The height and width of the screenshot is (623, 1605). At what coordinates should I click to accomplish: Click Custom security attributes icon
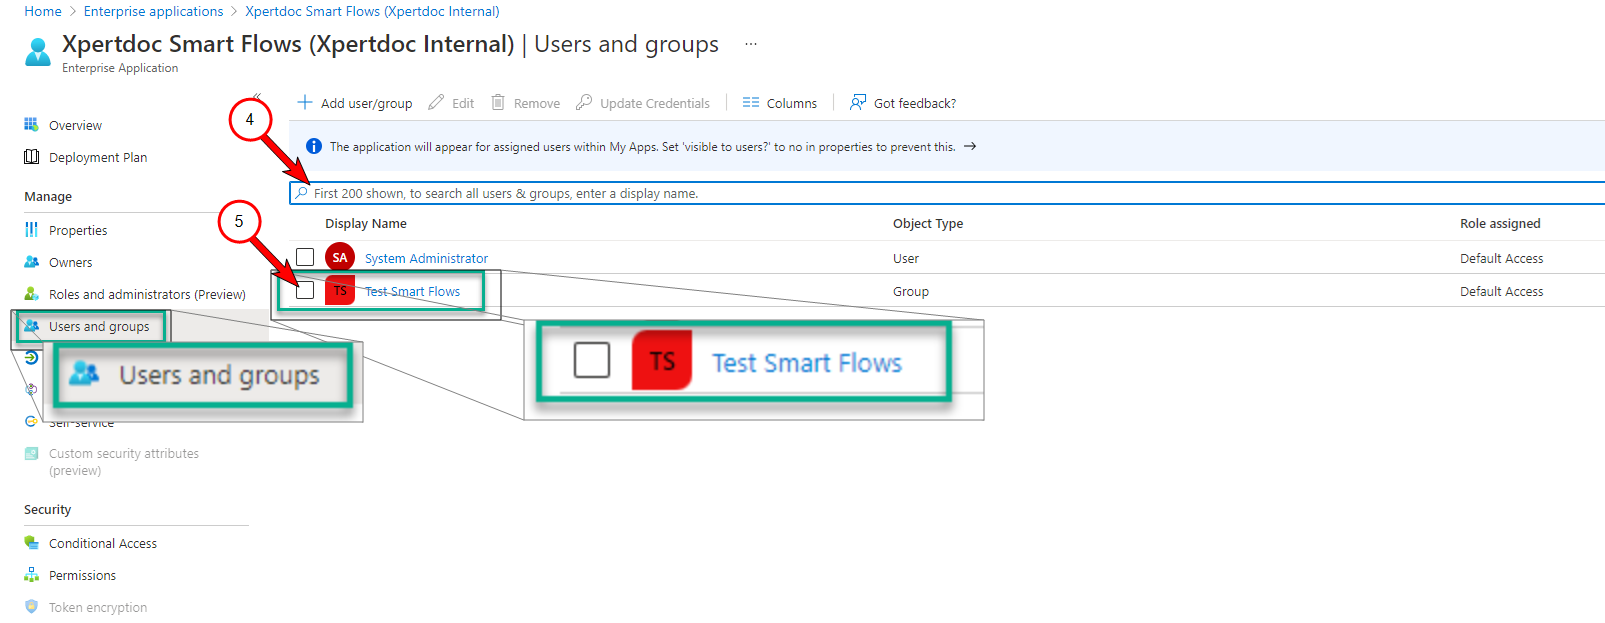tap(31, 453)
